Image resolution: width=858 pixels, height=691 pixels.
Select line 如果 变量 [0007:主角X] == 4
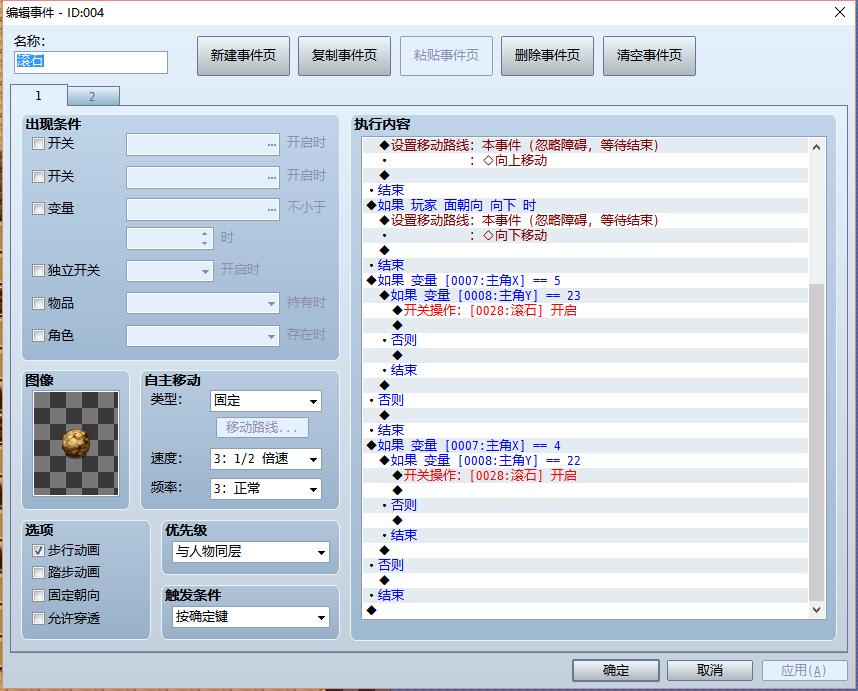[x=585, y=445]
